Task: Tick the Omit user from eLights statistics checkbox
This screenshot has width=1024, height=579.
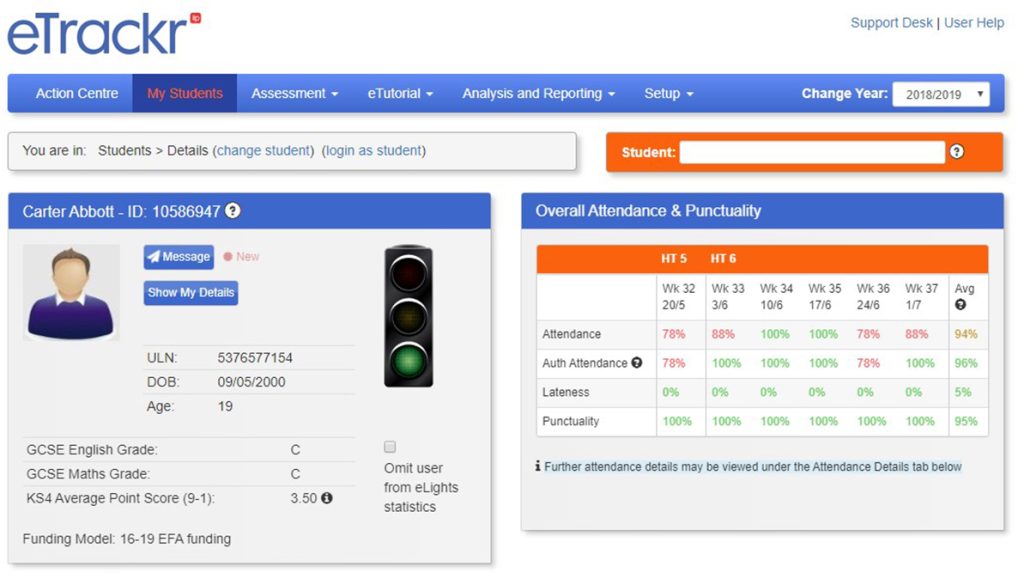Action: (390, 447)
